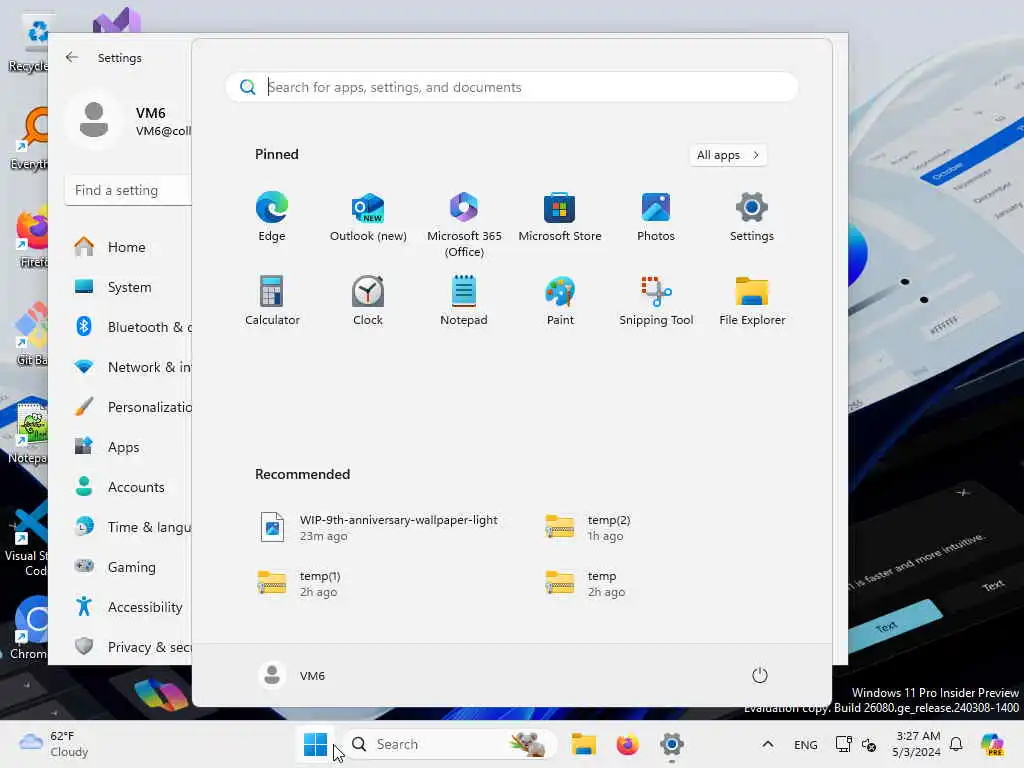
Task: Open Network & internet settings category
Action: click(x=131, y=367)
